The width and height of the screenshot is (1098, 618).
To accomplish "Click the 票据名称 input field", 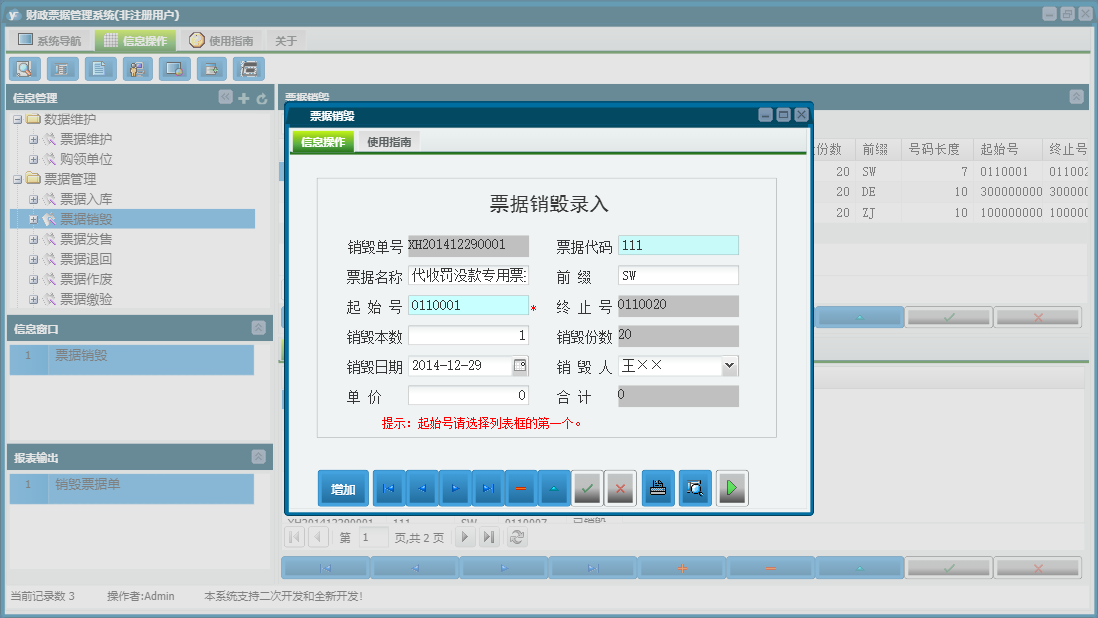I will click(468, 275).
